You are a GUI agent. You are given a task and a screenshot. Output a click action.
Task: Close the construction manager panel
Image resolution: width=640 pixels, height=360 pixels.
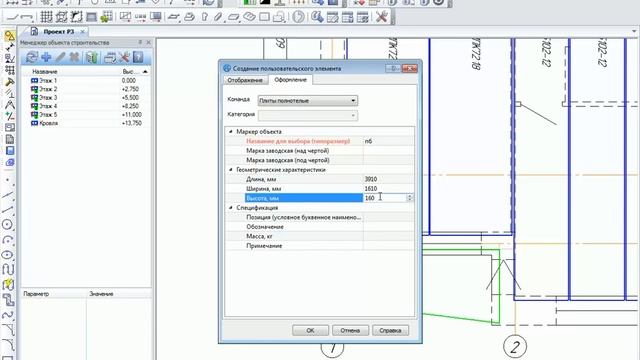(x=148, y=42)
